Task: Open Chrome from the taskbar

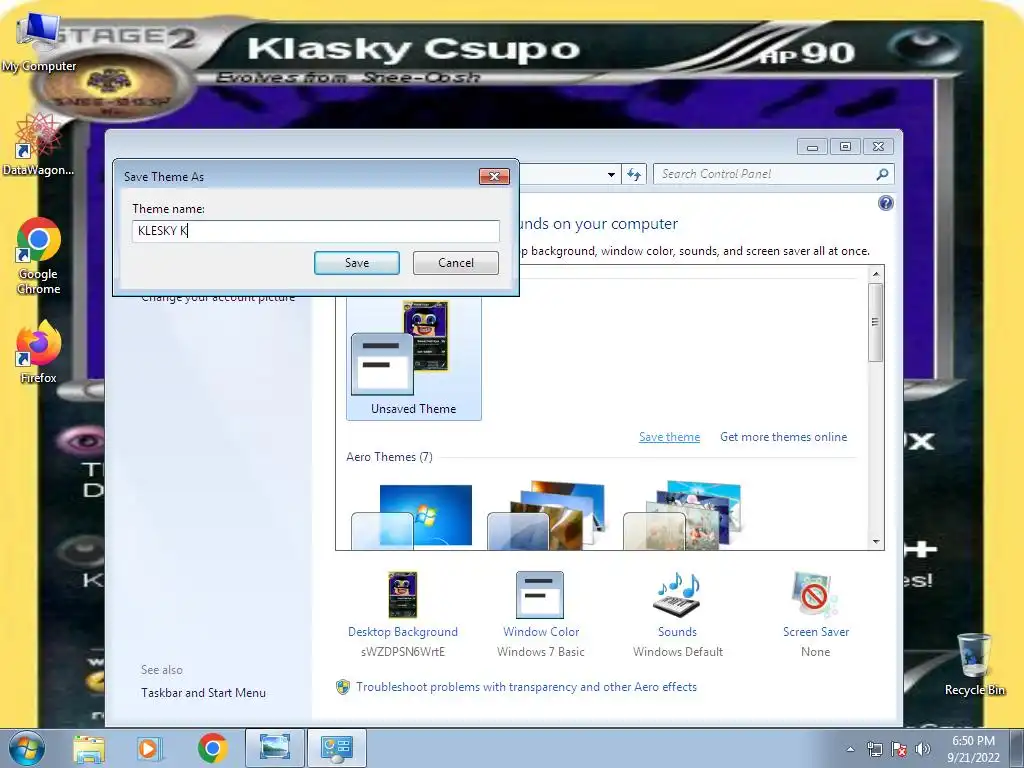Action: pos(212,748)
